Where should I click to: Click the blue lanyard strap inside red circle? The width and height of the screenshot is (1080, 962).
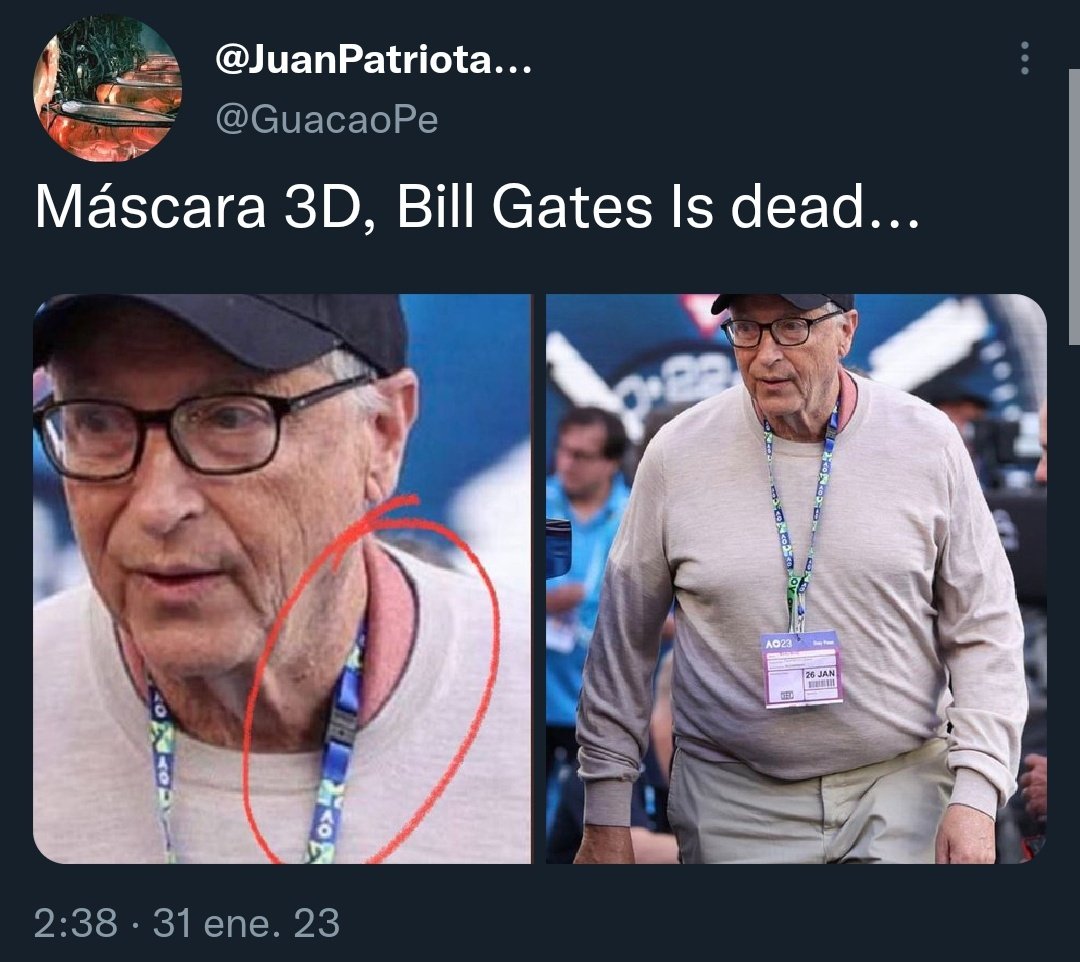pos(338,744)
